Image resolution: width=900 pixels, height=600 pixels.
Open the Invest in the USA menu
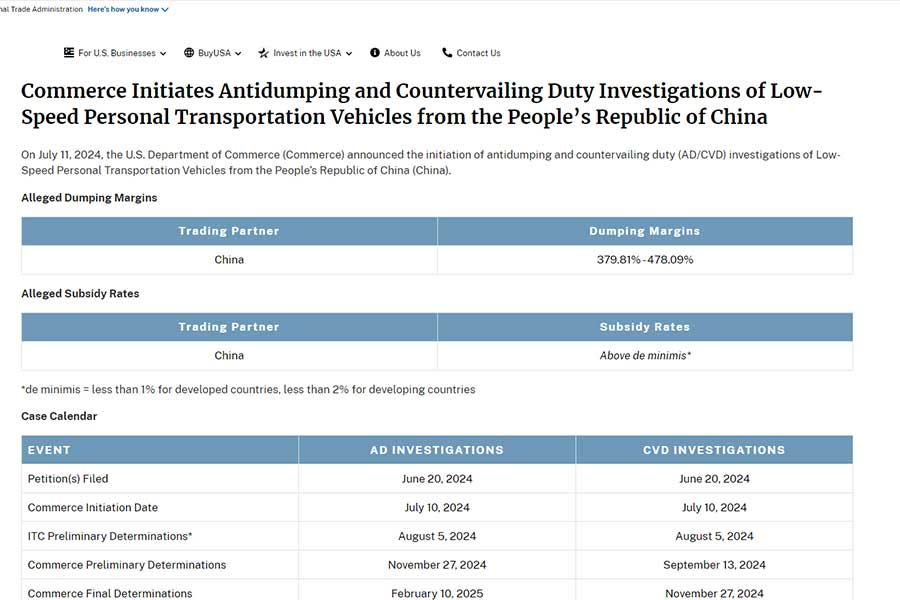(305, 53)
